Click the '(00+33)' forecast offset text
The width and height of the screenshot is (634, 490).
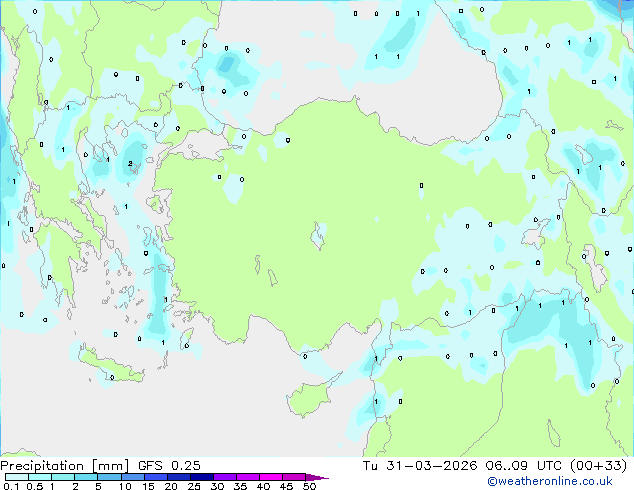click(598, 466)
